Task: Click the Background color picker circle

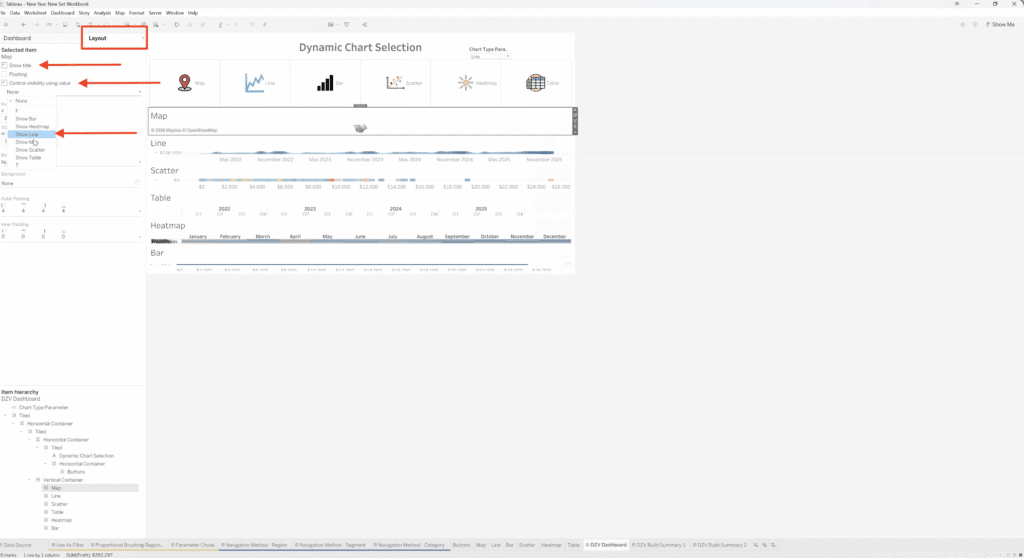Action: tap(137, 182)
